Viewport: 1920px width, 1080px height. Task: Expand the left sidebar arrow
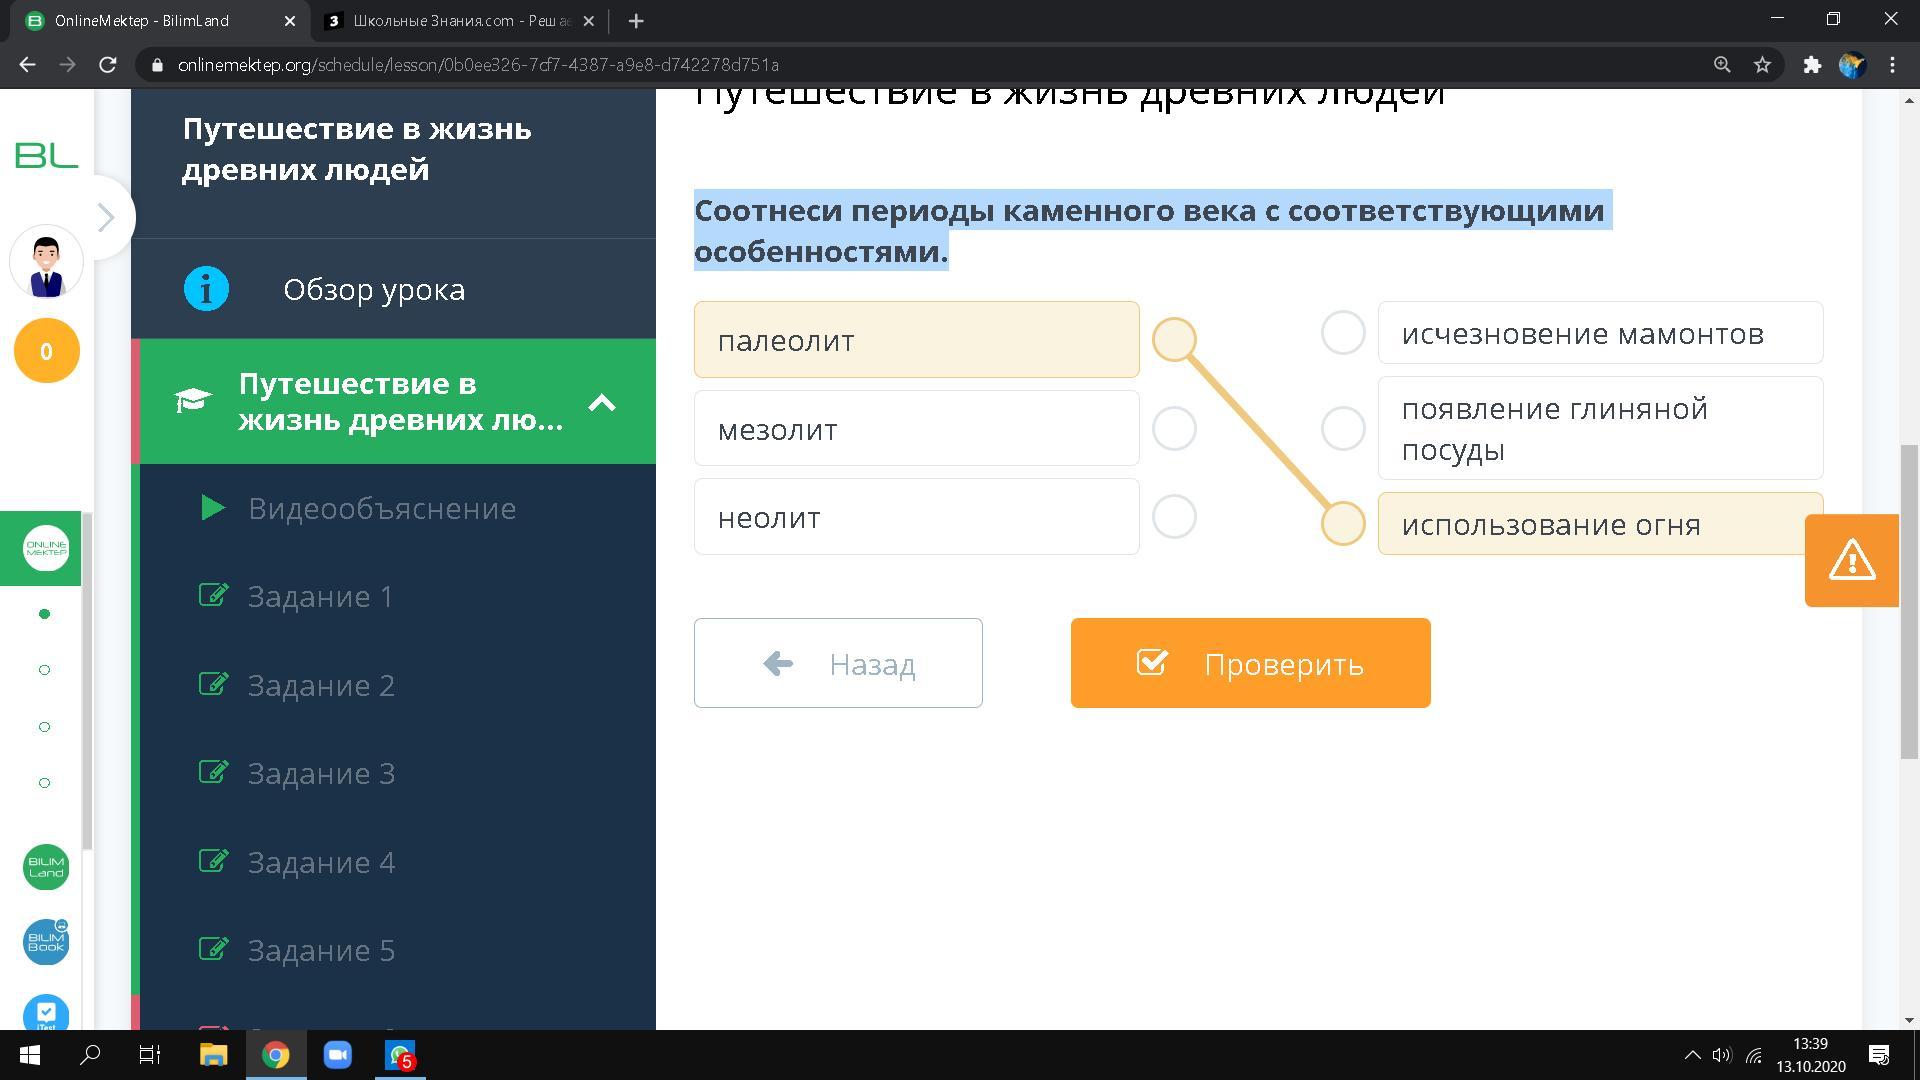click(x=106, y=217)
